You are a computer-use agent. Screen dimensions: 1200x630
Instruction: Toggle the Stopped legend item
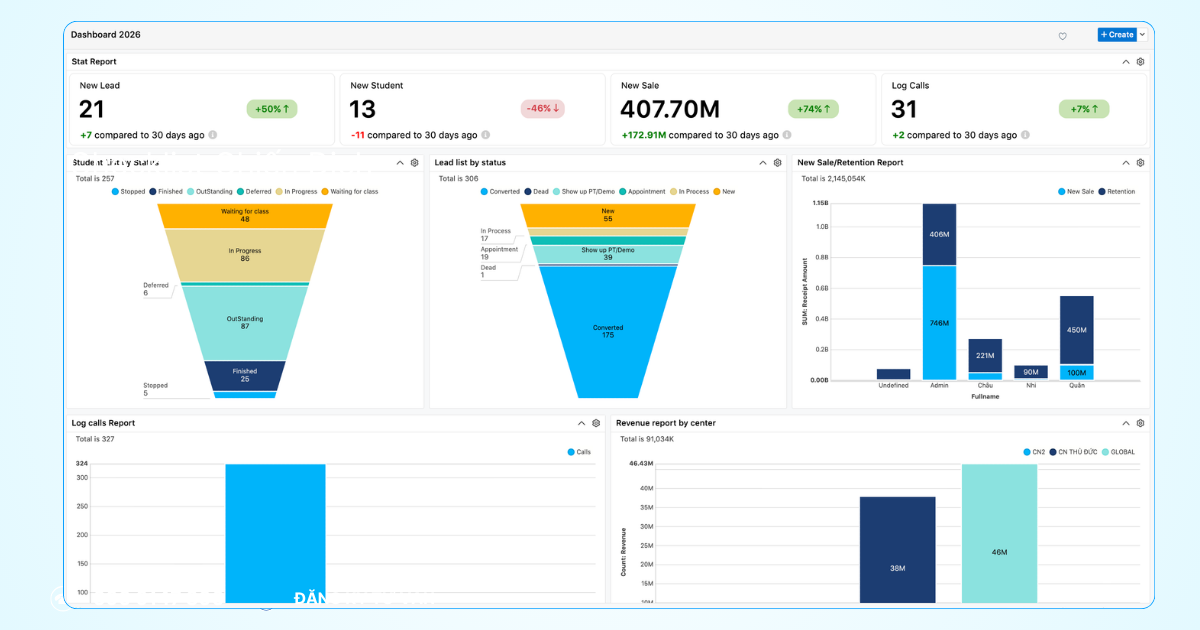point(129,191)
